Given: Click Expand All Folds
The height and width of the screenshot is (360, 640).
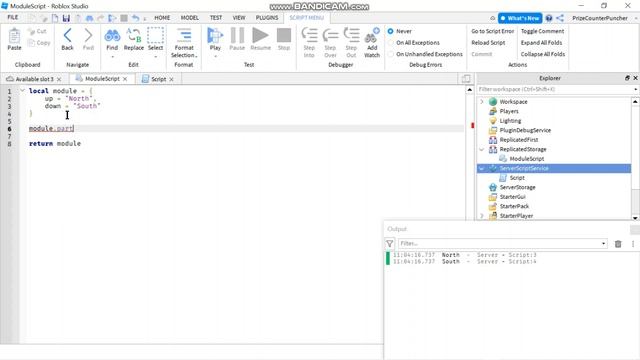Looking at the screenshot, I should point(541,42).
